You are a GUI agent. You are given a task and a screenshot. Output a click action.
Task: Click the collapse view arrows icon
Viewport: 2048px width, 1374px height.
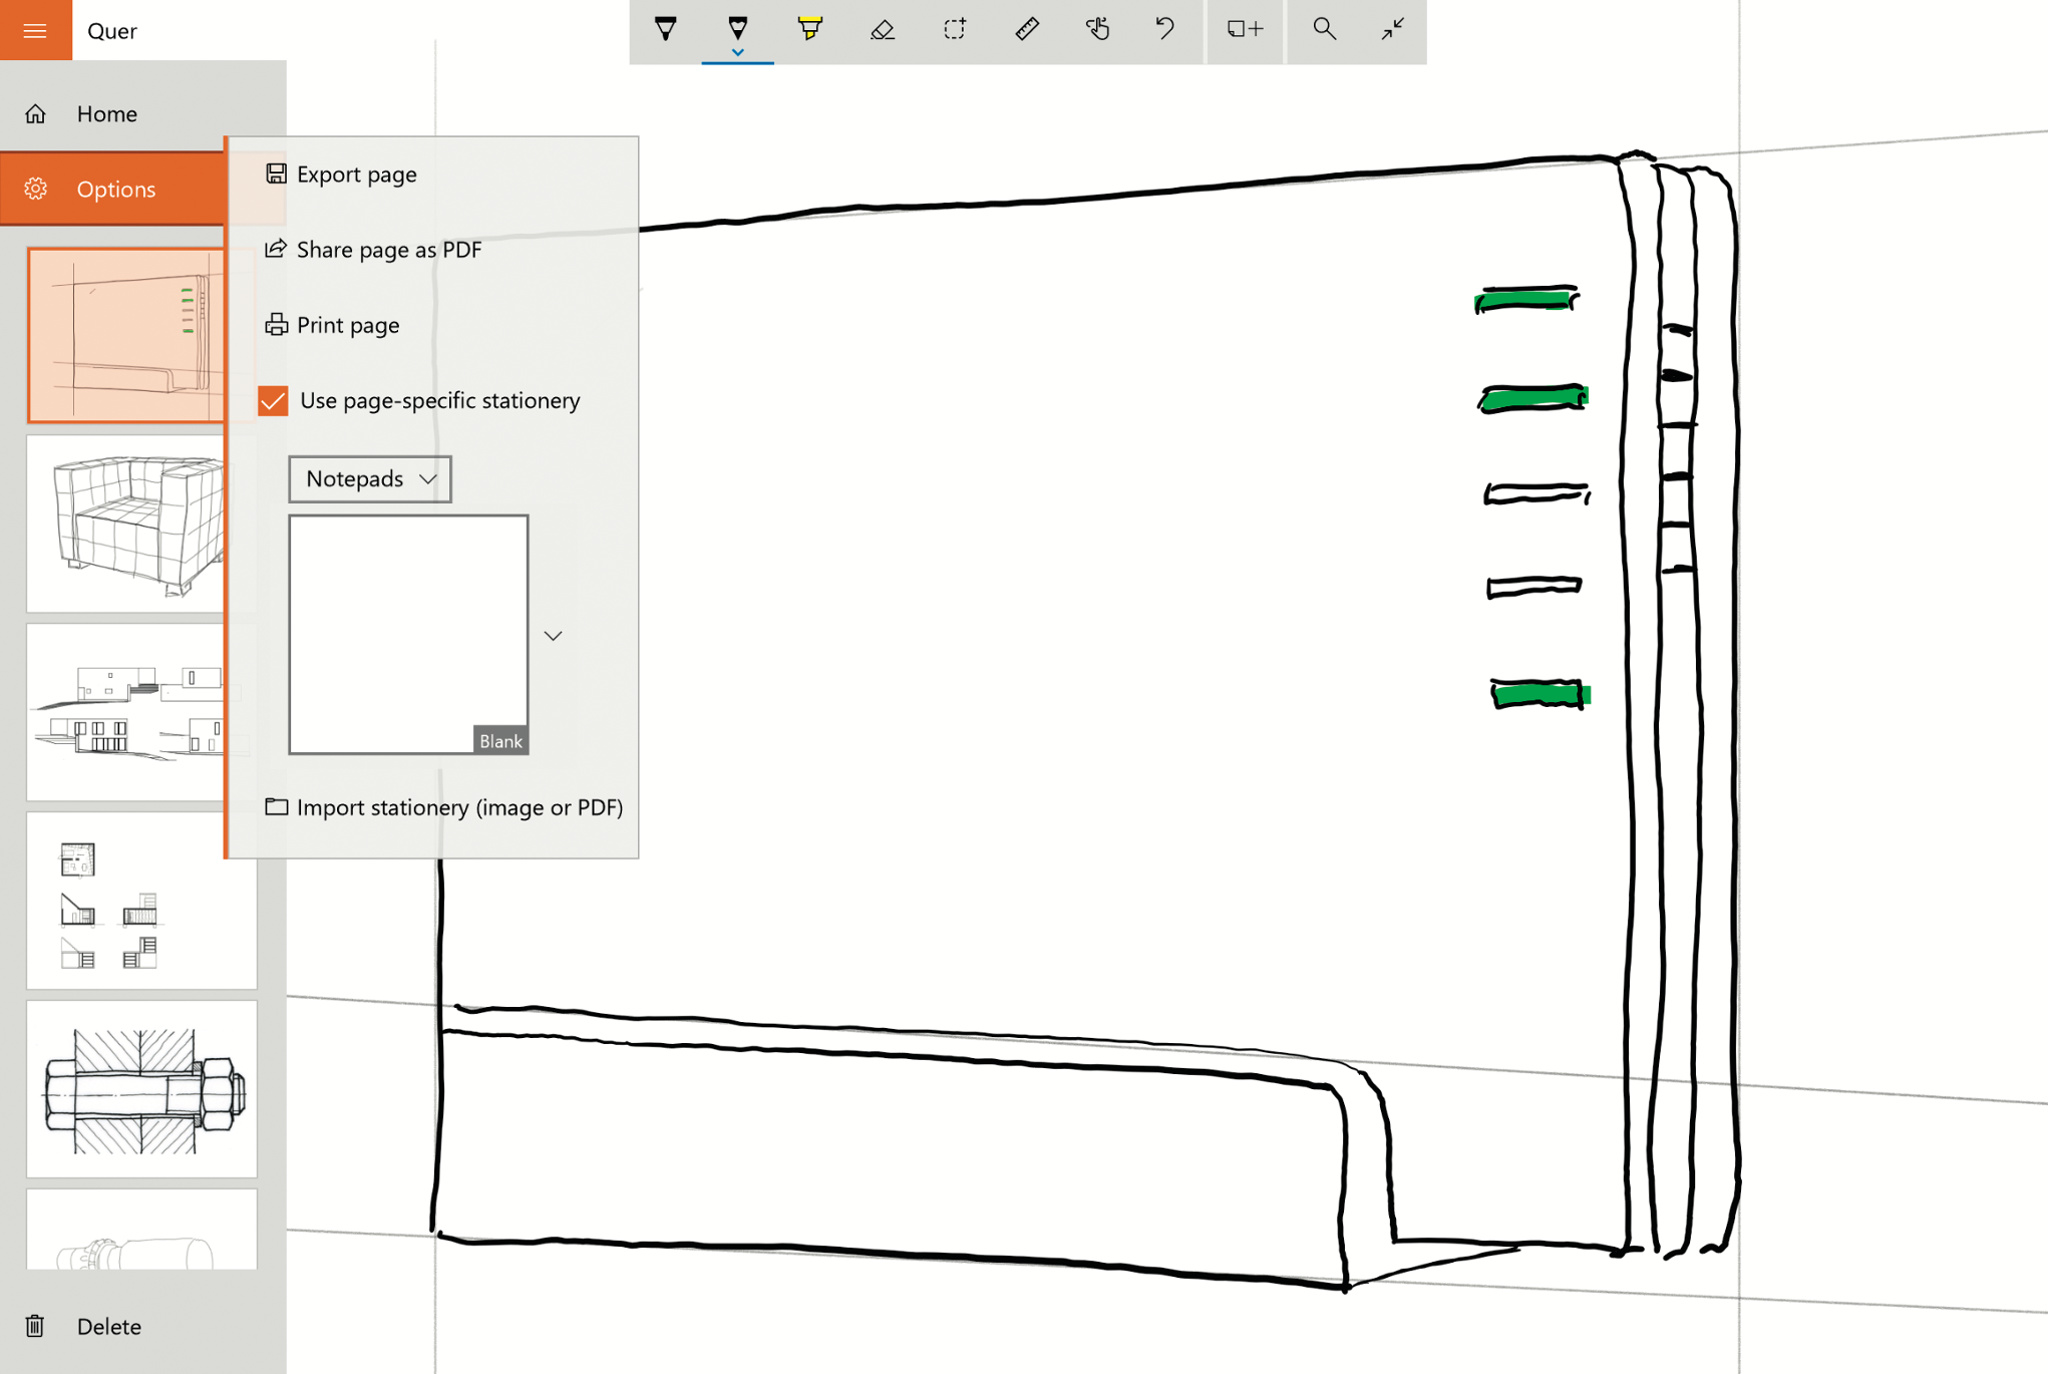pyautogui.click(x=1393, y=29)
